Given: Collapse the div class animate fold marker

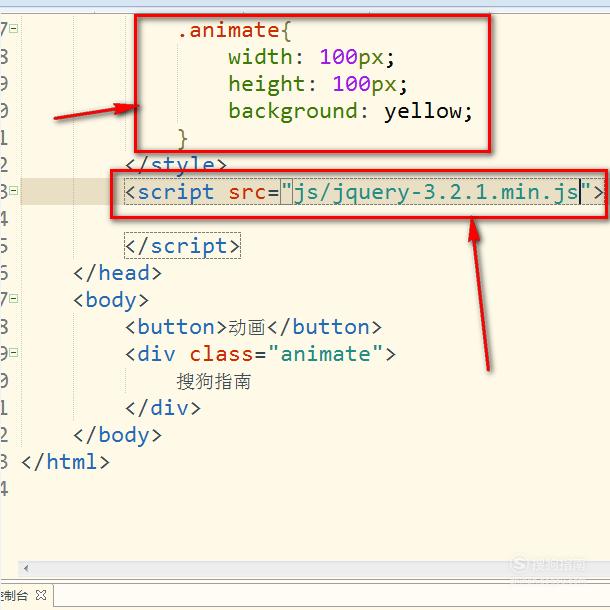Looking at the screenshot, I should point(14,352).
